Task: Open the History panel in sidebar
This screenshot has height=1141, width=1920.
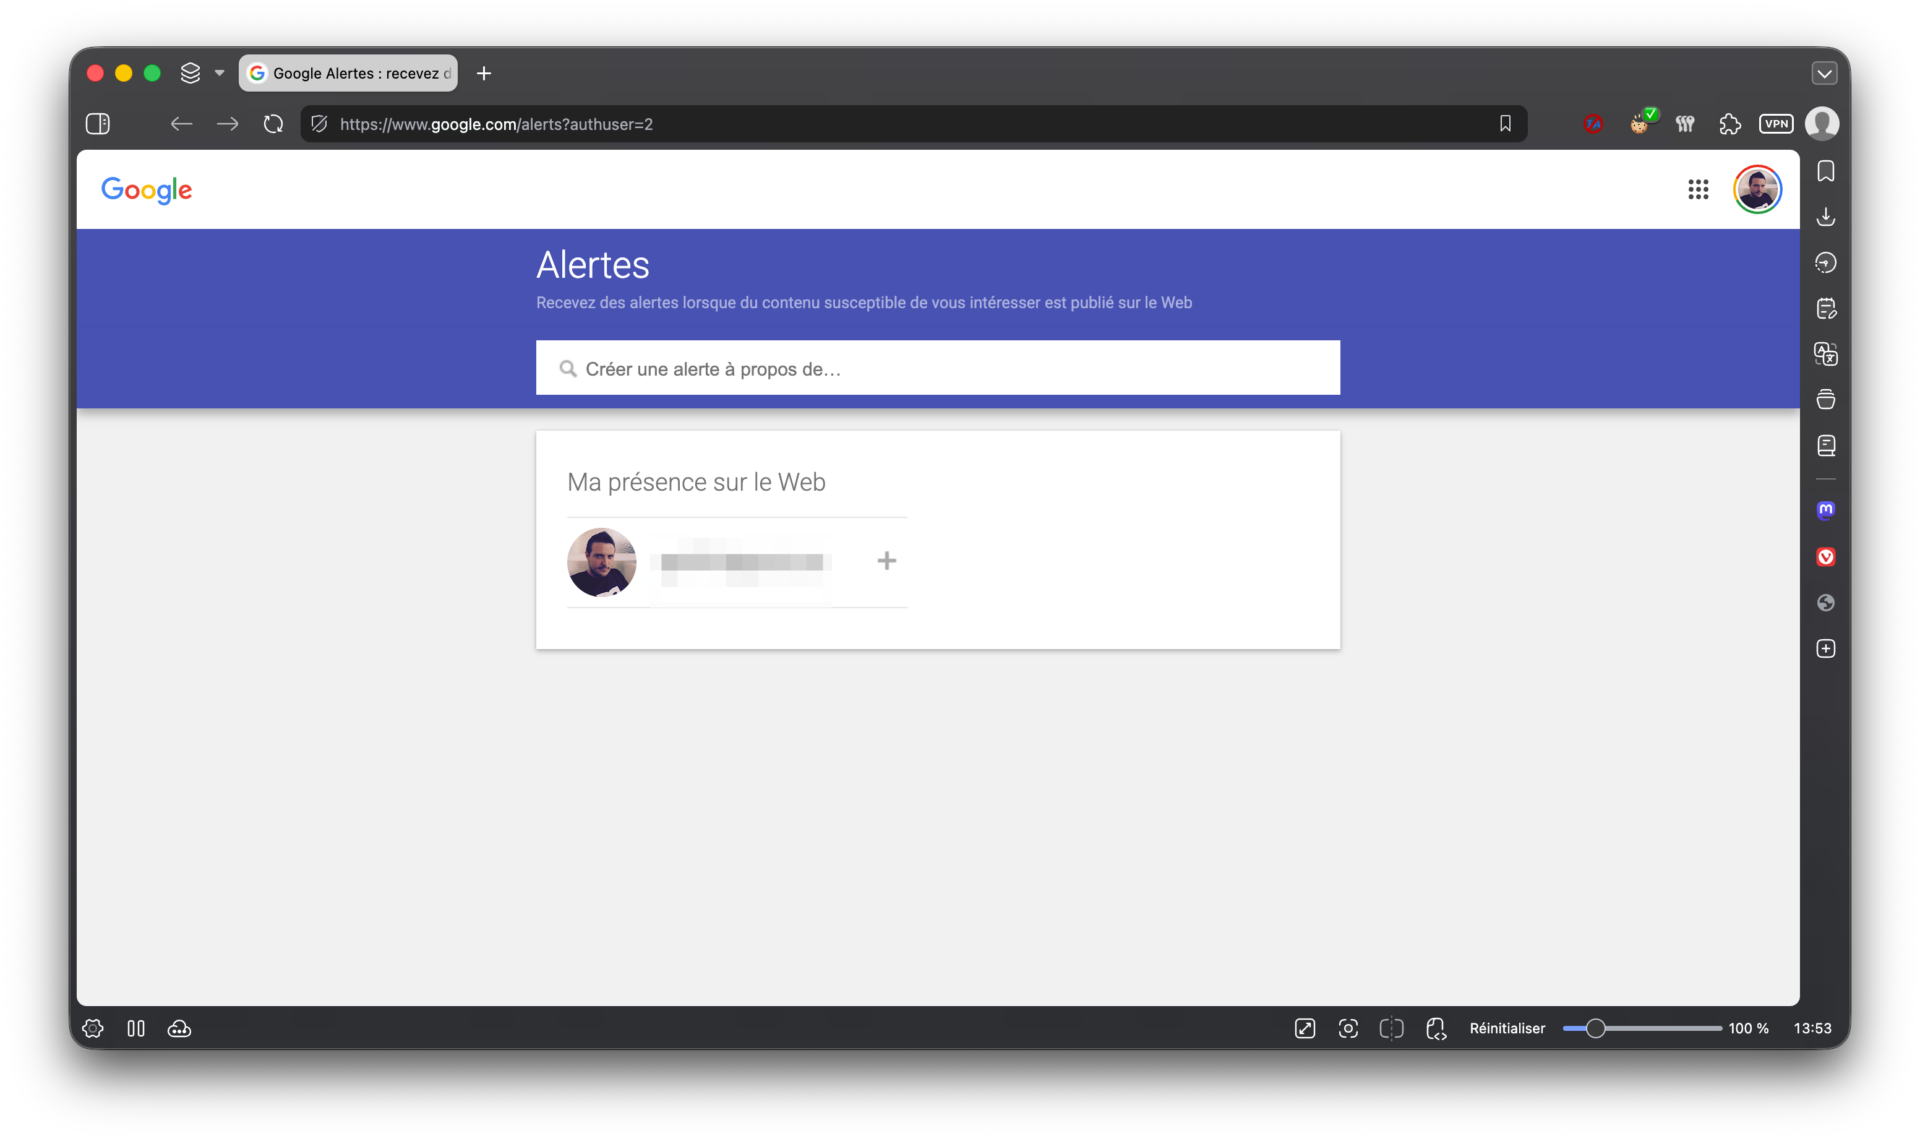Action: (1825, 263)
